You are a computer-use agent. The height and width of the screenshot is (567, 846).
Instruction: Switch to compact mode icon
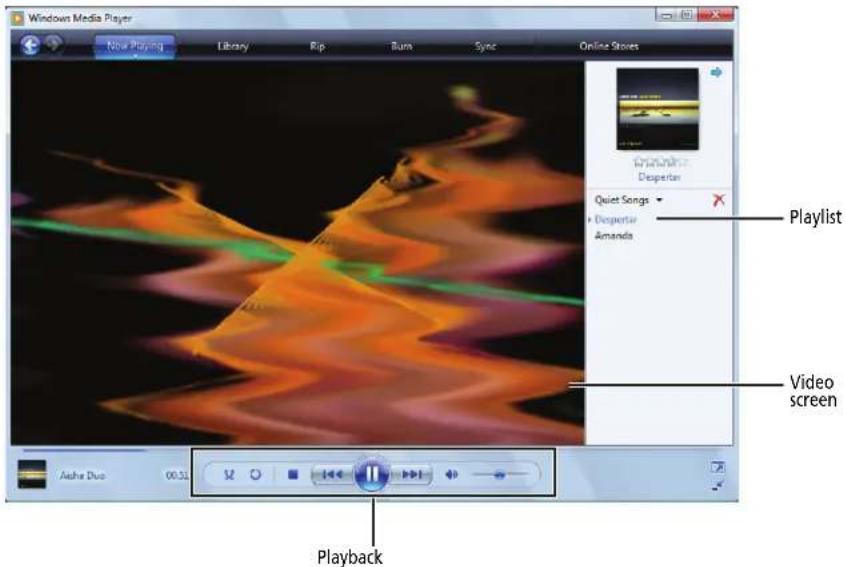[x=718, y=486]
